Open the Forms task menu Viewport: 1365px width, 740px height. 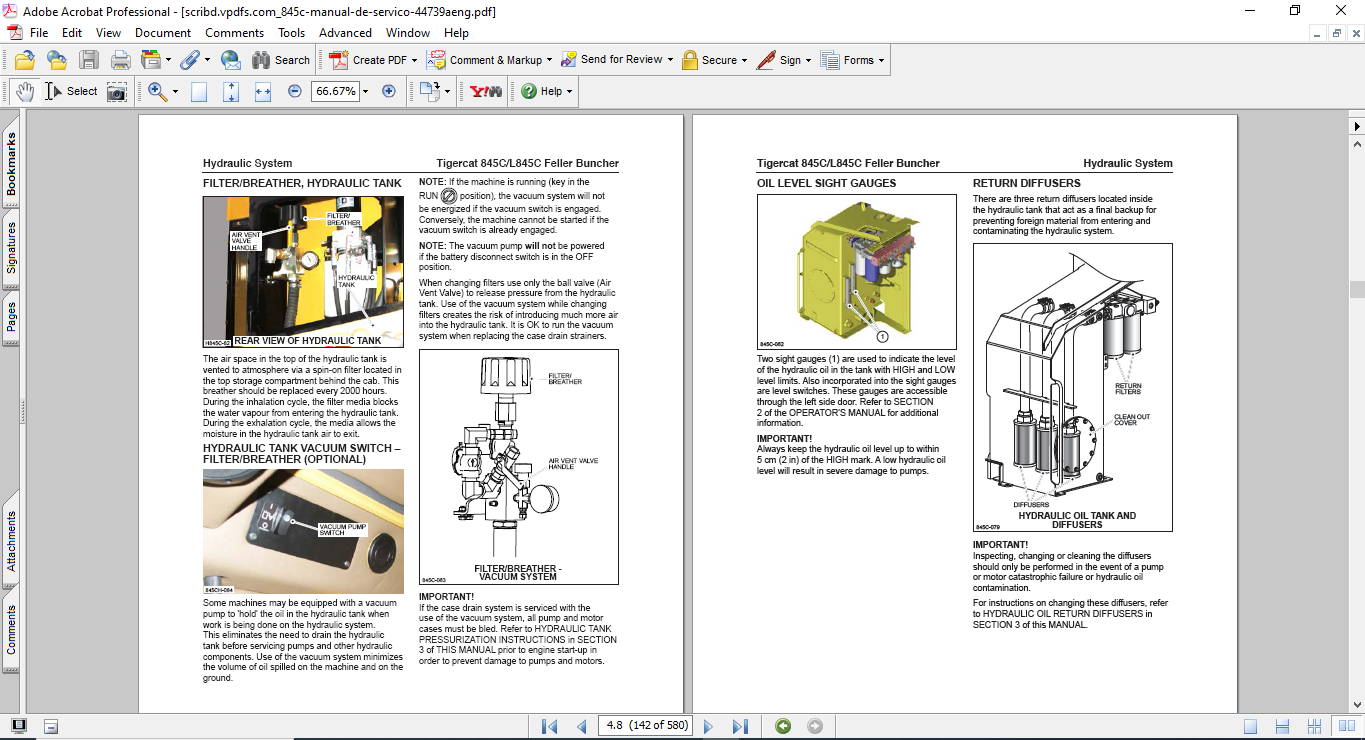[x=854, y=60]
